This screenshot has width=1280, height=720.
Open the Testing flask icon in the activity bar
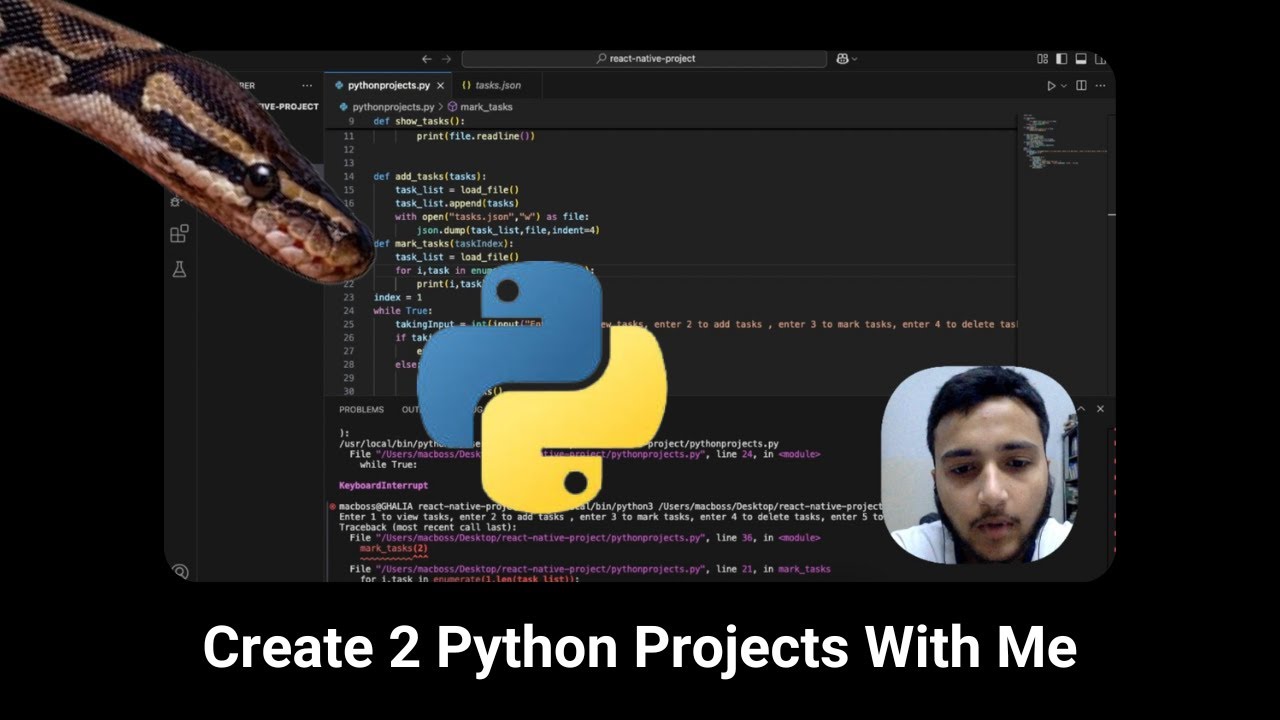(179, 269)
